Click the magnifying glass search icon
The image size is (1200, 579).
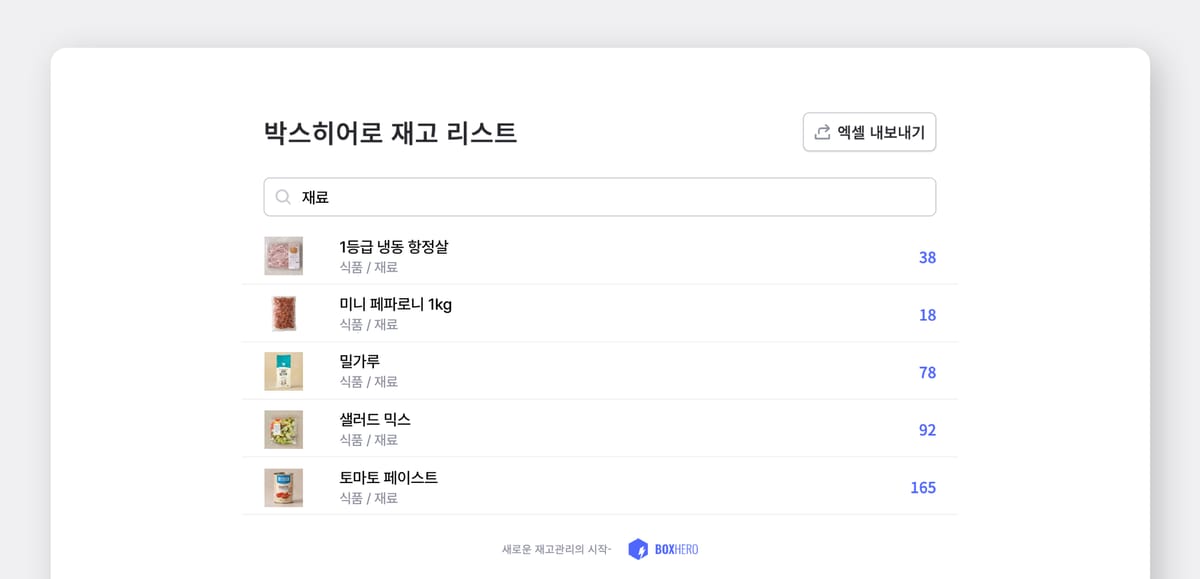283,196
